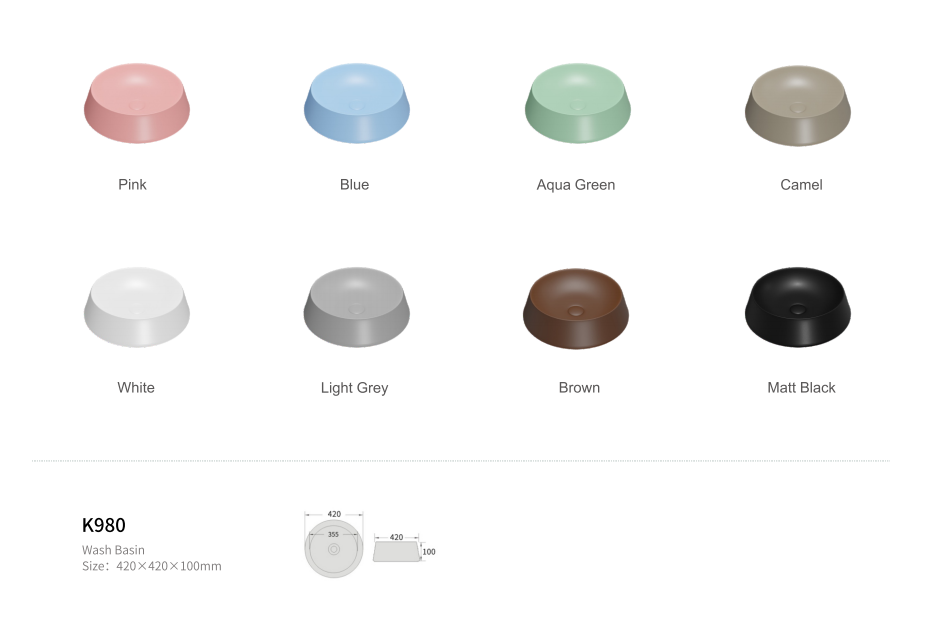
Task: Click the Brown color label
Action: 579,388
